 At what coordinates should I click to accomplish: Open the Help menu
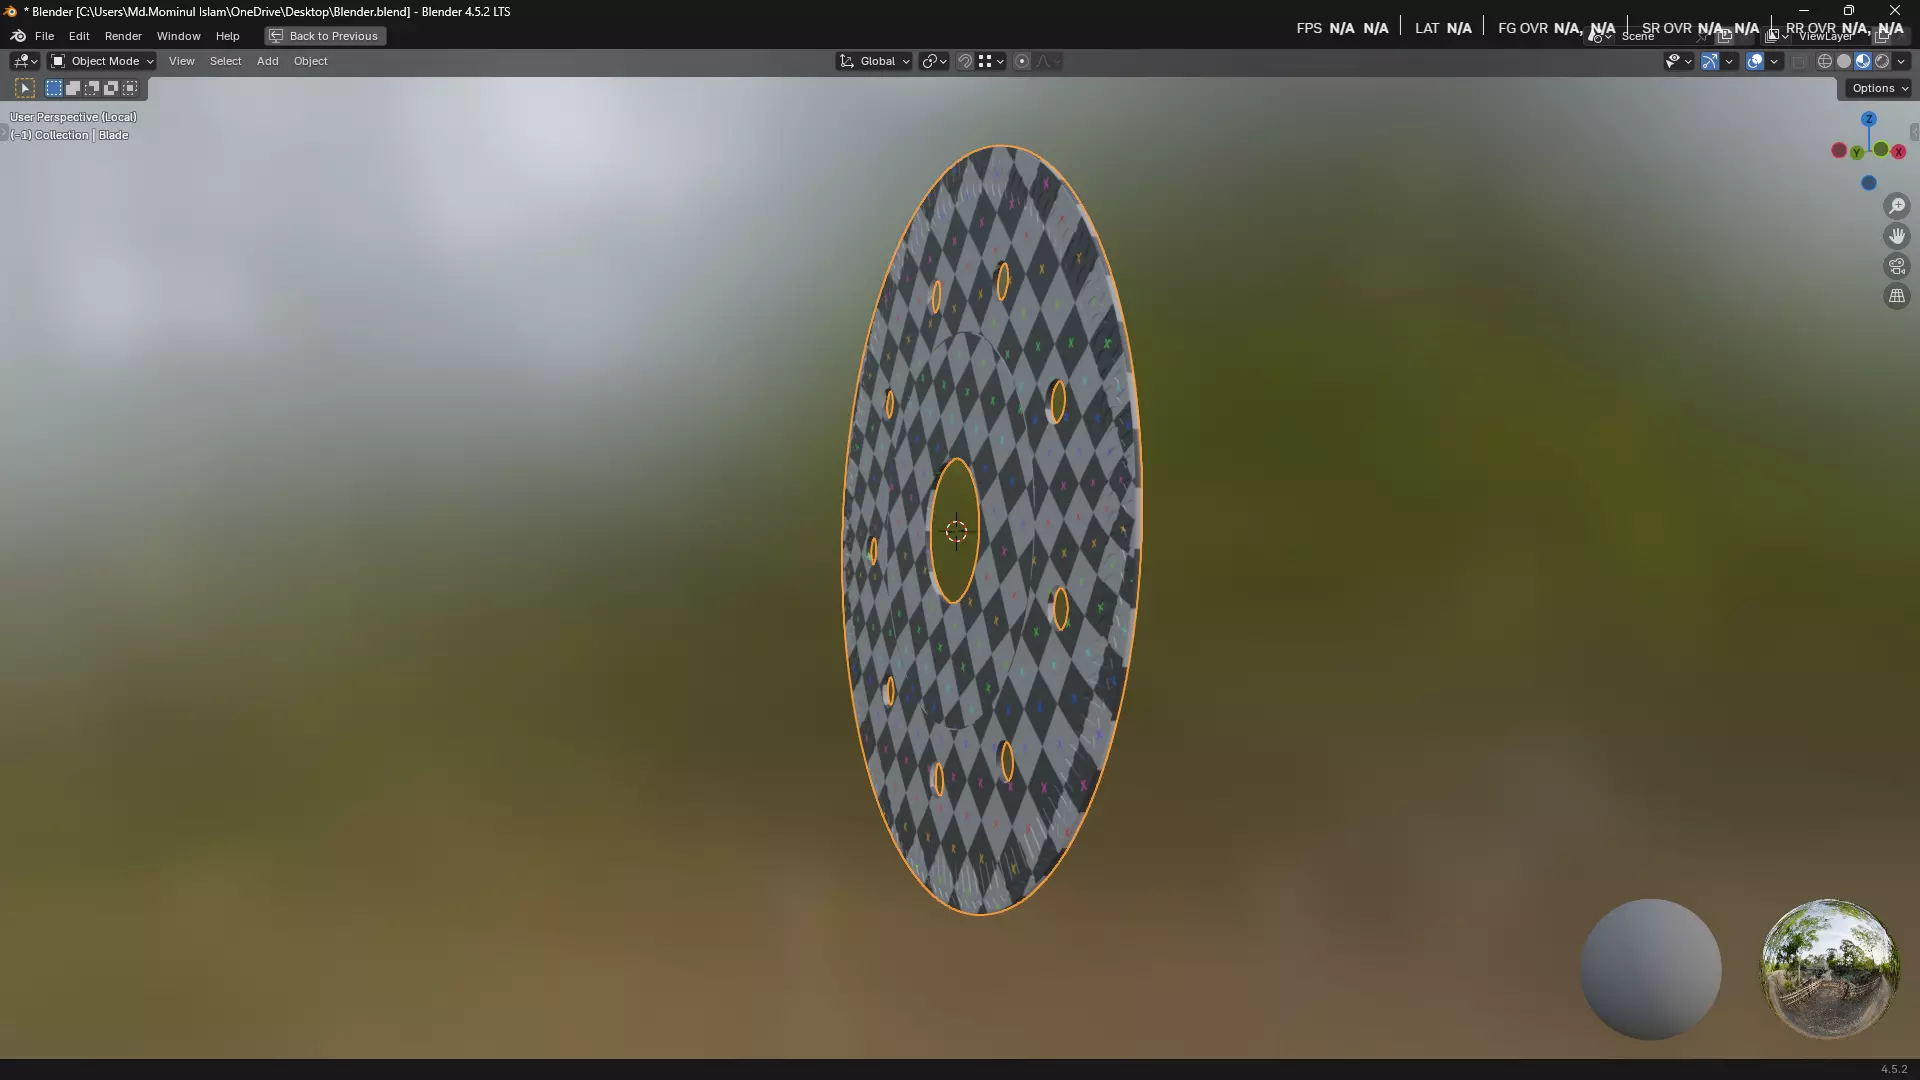click(x=227, y=36)
